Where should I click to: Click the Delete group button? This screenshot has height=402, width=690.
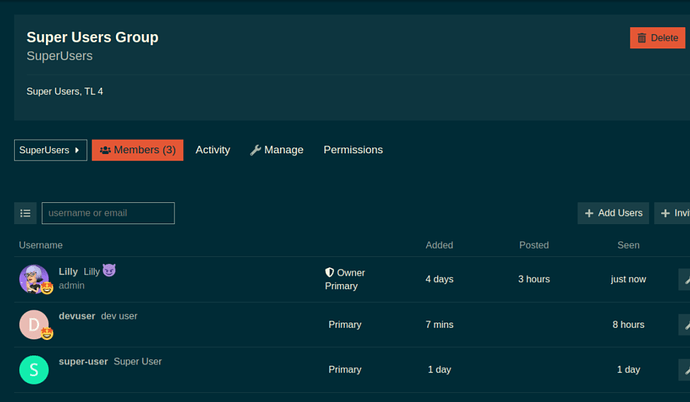point(657,38)
